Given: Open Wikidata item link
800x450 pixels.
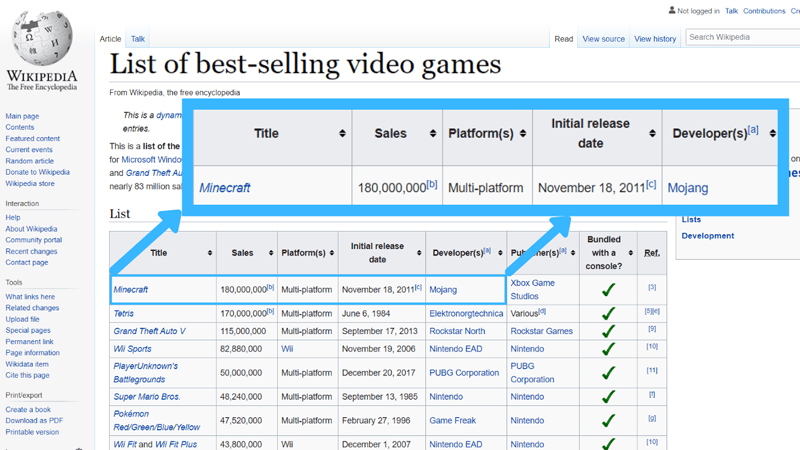Looking at the screenshot, I should 27,364.
